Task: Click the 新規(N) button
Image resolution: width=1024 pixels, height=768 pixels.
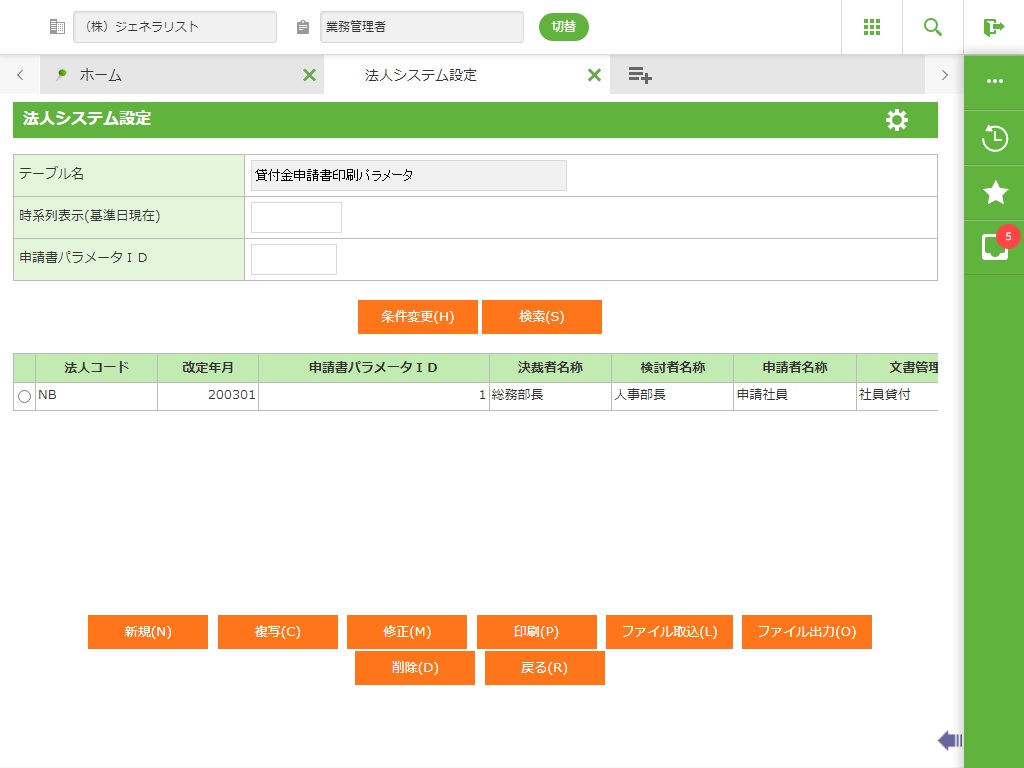Action: [148, 632]
